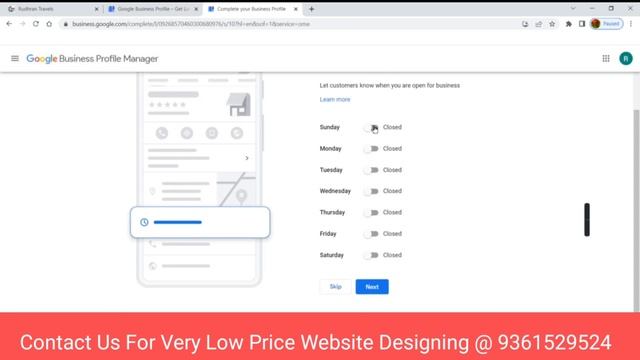The height and width of the screenshot is (360, 640).
Task: Toggle Sunday open hours switch
Action: pos(371,127)
